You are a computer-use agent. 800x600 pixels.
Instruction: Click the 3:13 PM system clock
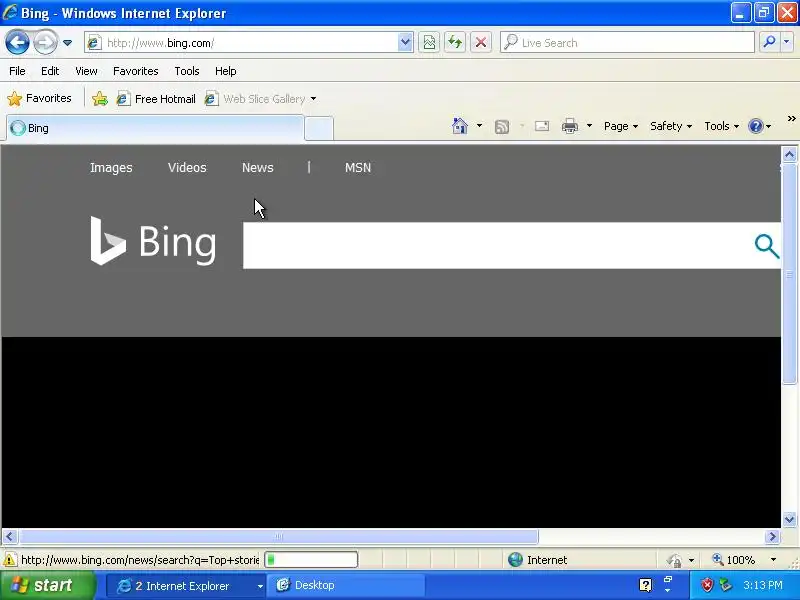point(762,585)
